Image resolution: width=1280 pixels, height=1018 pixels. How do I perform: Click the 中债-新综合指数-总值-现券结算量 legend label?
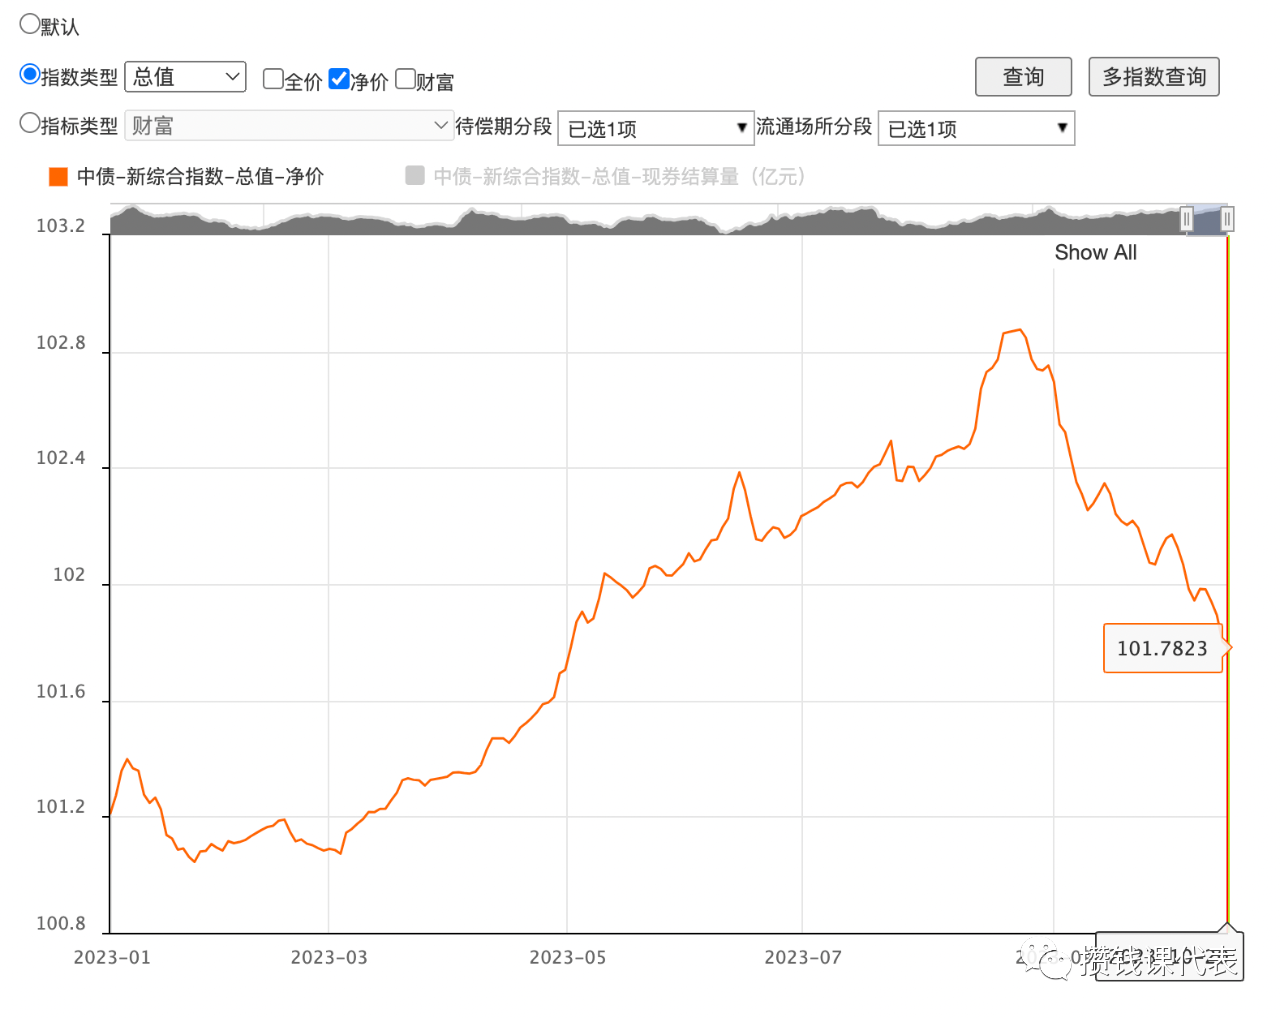(619, 177)
